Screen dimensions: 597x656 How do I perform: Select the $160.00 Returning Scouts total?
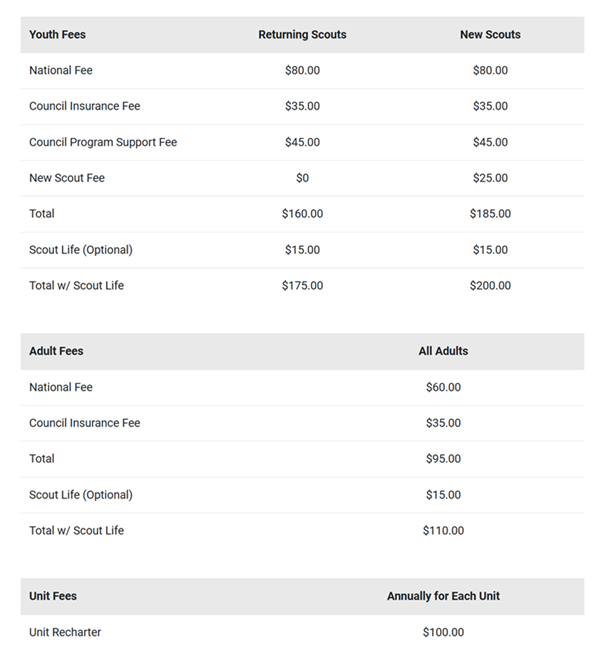coord(302,214)
